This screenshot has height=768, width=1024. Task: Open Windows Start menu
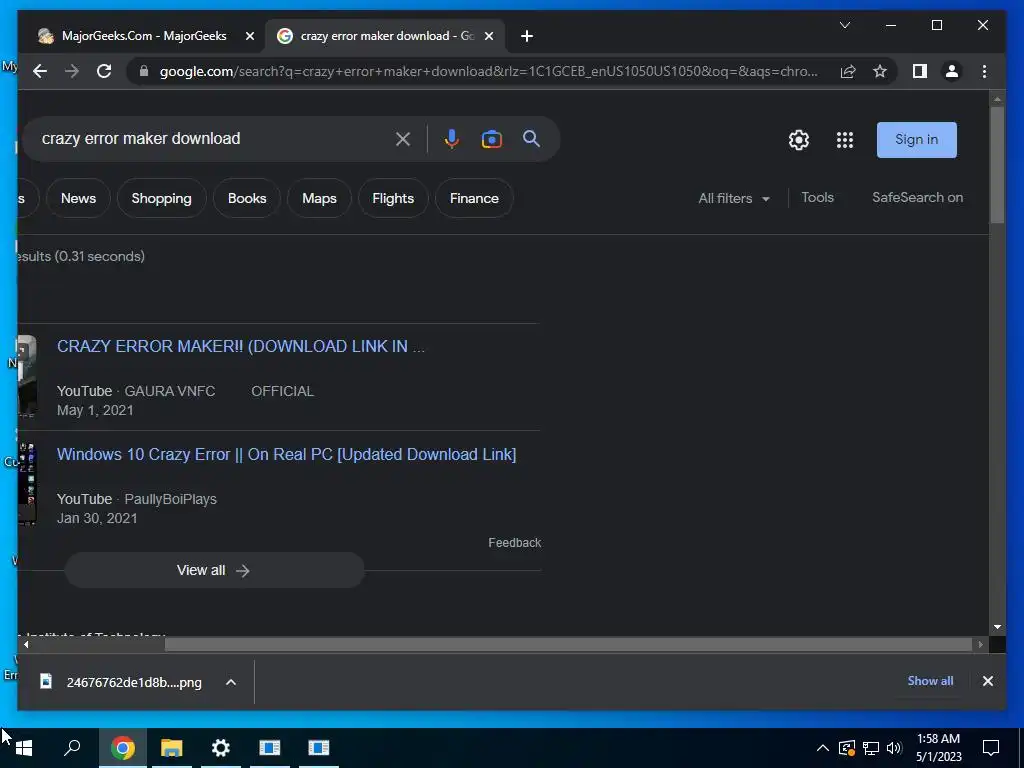24,748
